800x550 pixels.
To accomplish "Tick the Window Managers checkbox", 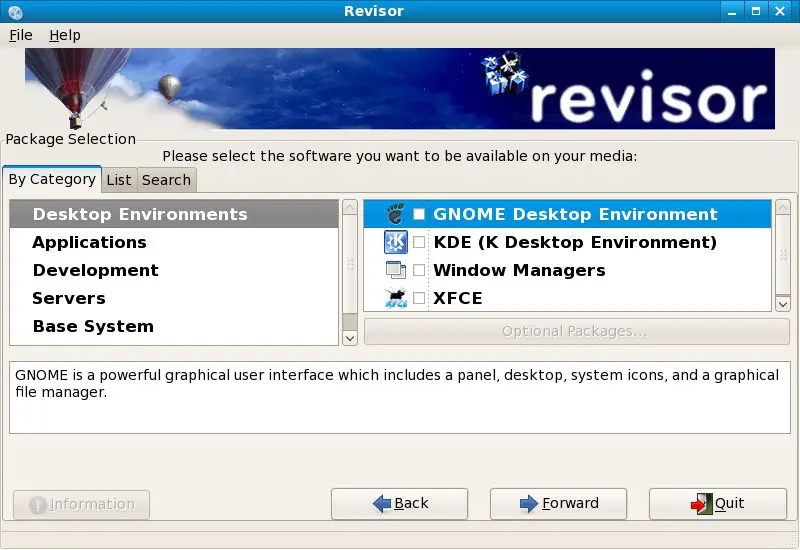I will click(419, 270).
